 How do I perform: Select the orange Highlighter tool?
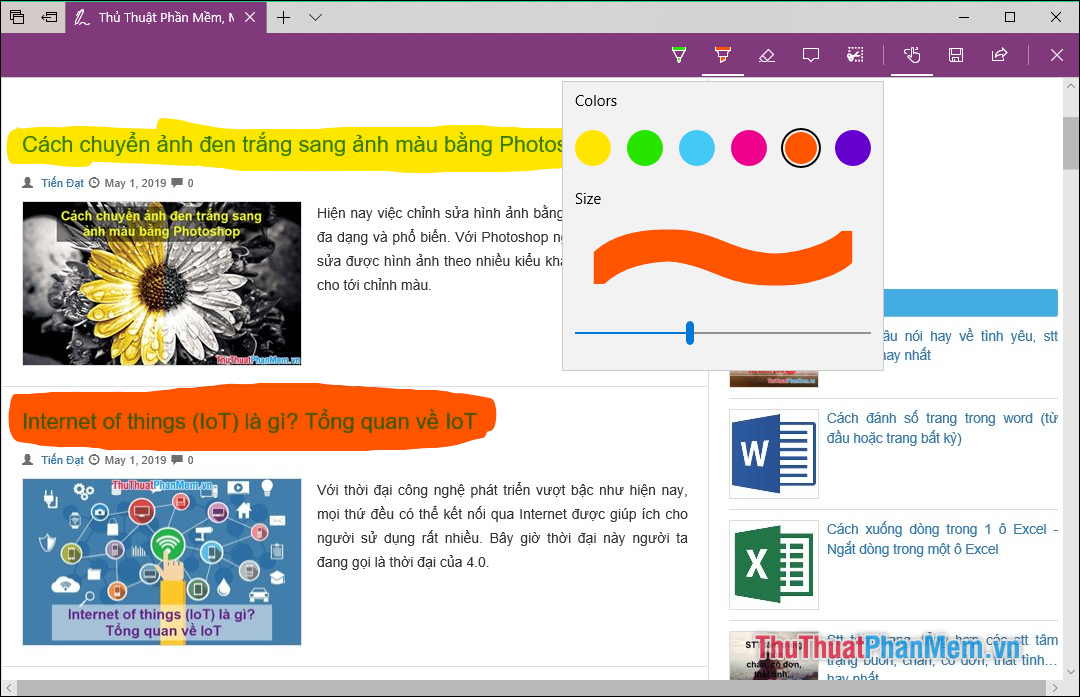pos(722,55)
